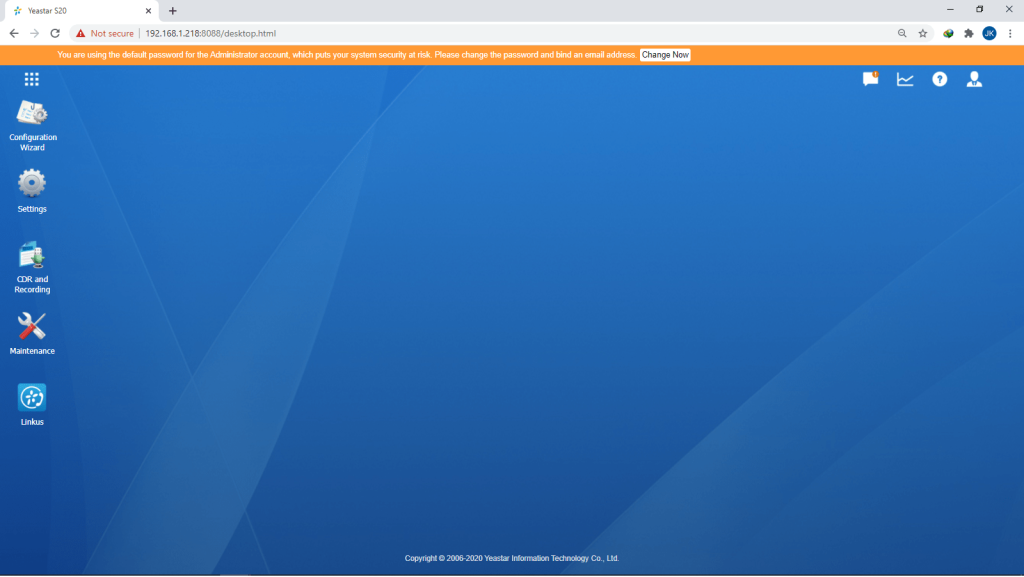The image size is (1024, 577).
Task: View event notification messages icon
Action: tap(871, 79)
